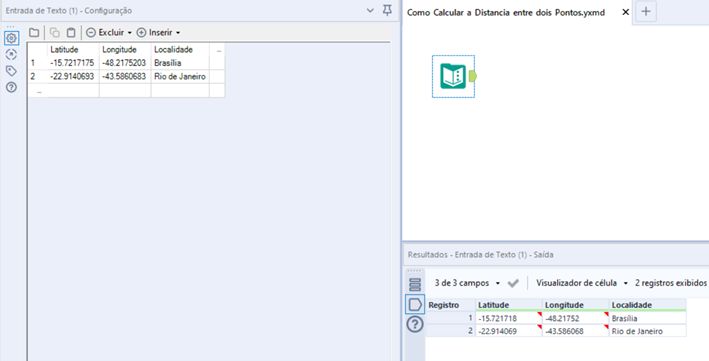This screenshot has height=361, width=709.
Task: Click the Latitude column header in configuration grid
Action: click(x=73, y=50)
